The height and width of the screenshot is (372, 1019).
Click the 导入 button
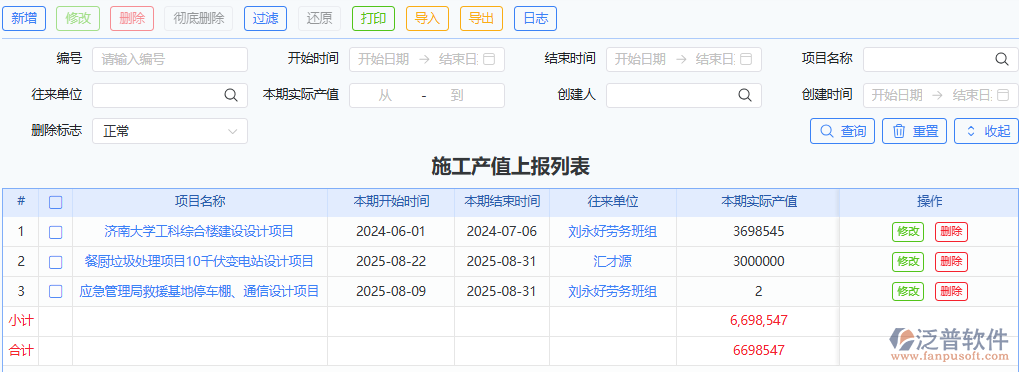(427, 18)
